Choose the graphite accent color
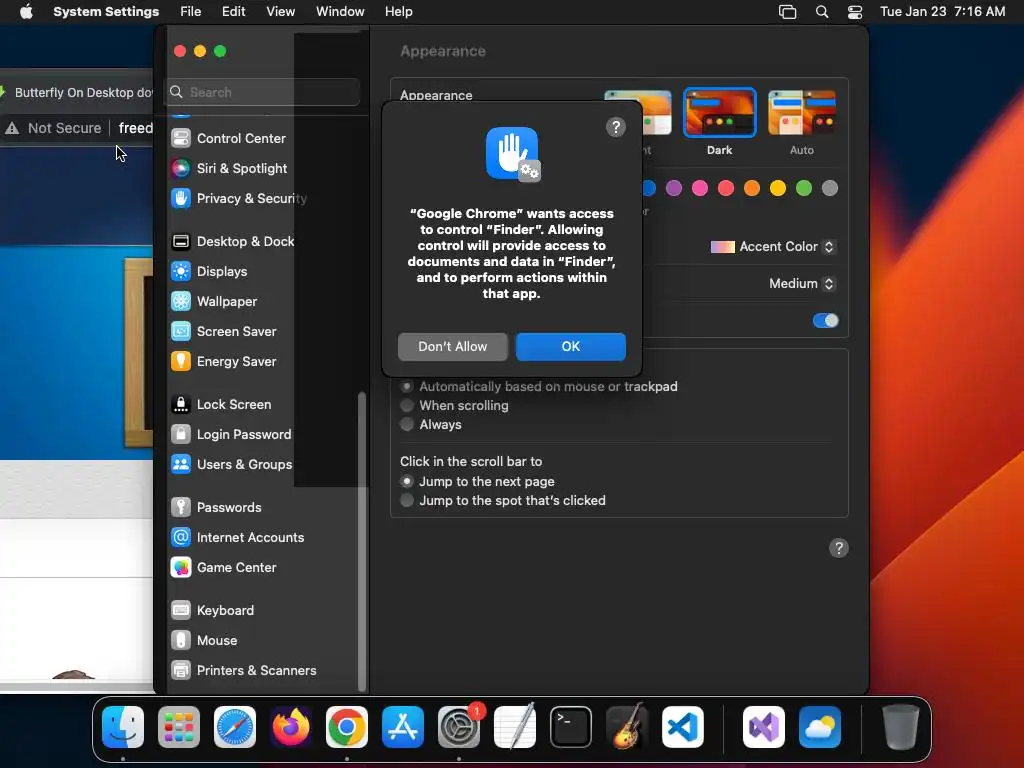Screen dimensions: 1024x768 click(830, 188)
